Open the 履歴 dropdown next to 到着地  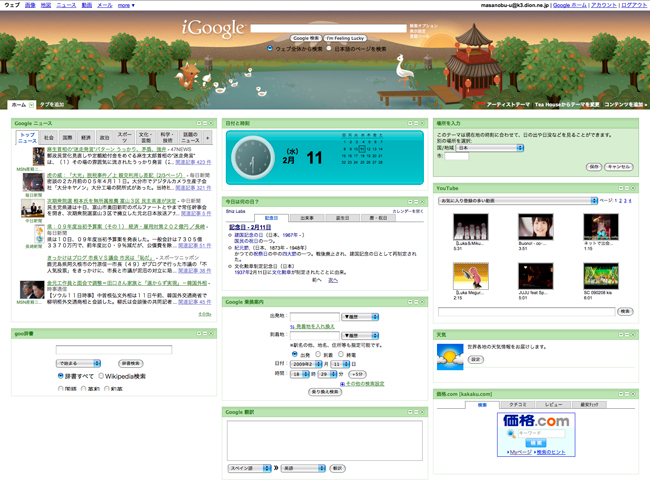click(x=360, y=335)
